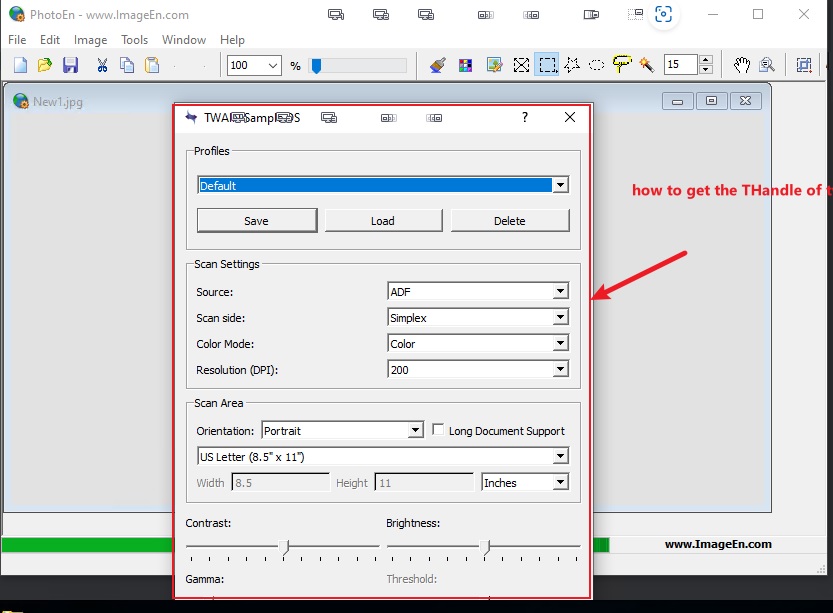Open the Window menu
Image resolution: width=833 pixels, height=613 pixels.
[x=184, y=40]
